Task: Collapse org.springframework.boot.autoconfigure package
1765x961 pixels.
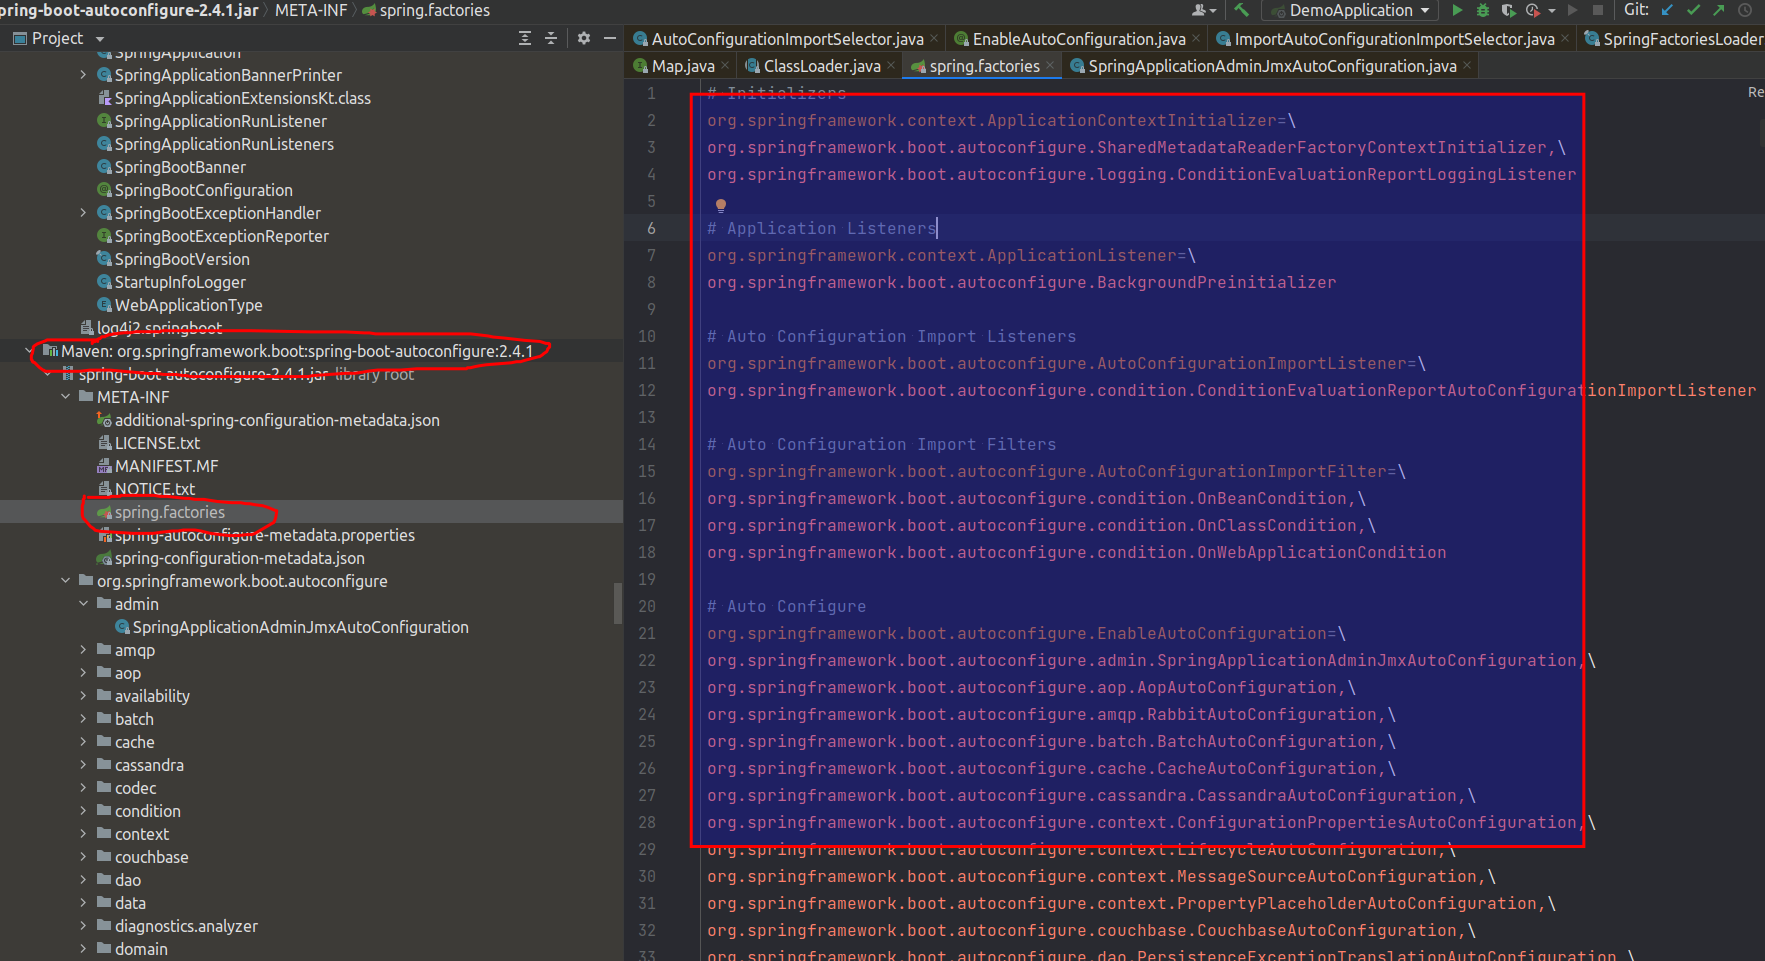Action: tap(65, 581)
